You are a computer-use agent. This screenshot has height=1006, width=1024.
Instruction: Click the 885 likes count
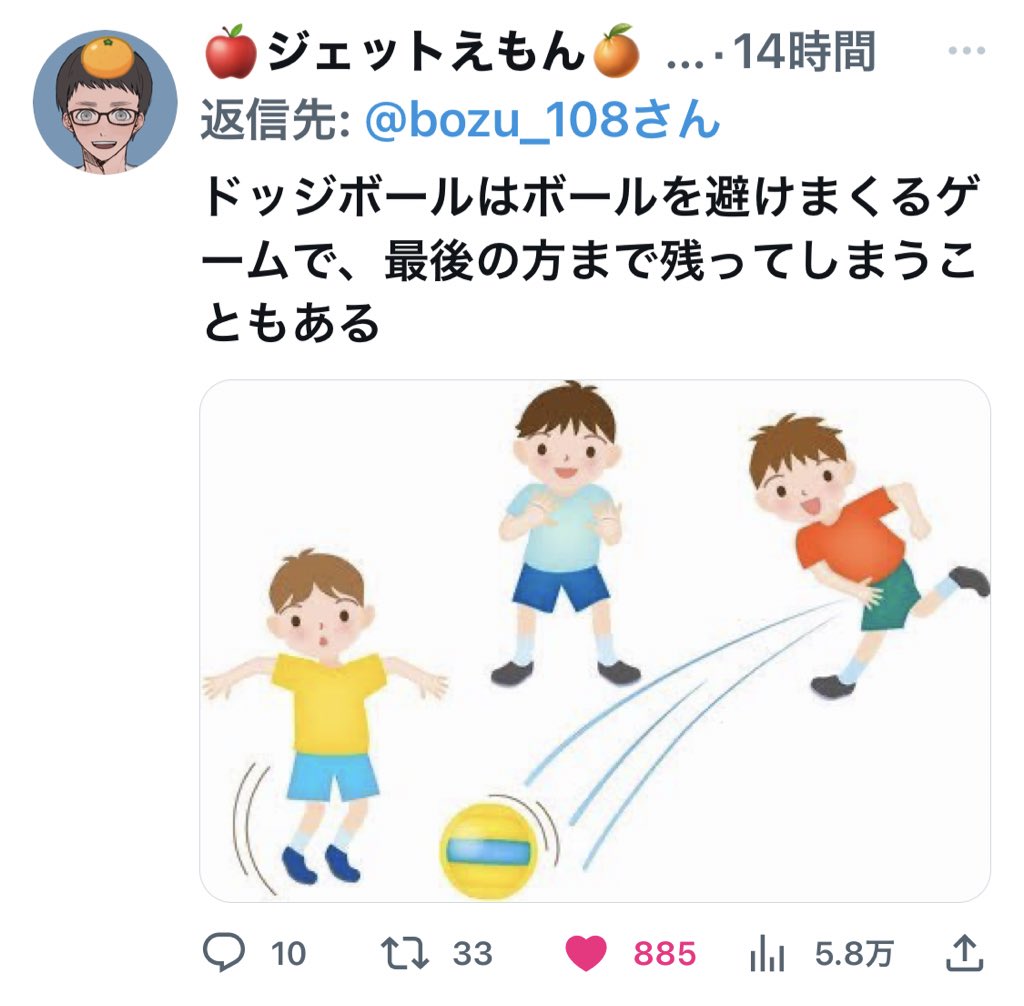(665, 954)
